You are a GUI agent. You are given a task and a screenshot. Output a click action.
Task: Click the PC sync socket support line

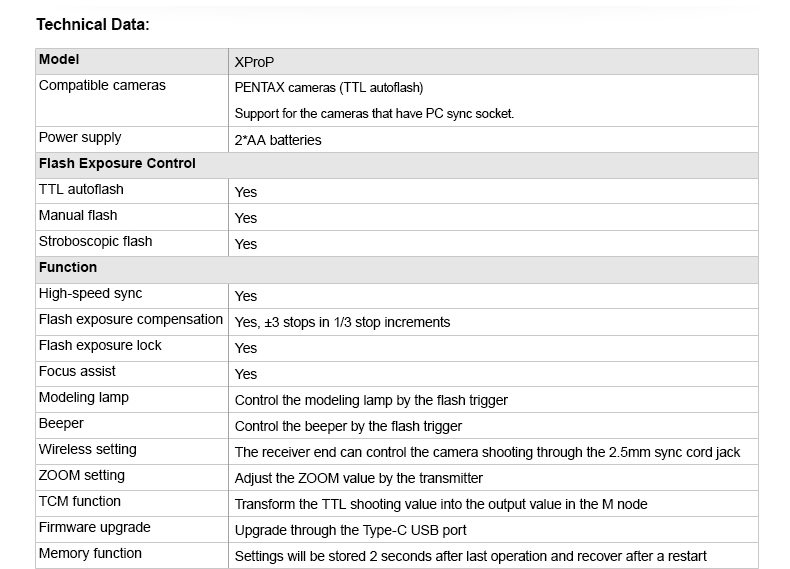(374, 114)
